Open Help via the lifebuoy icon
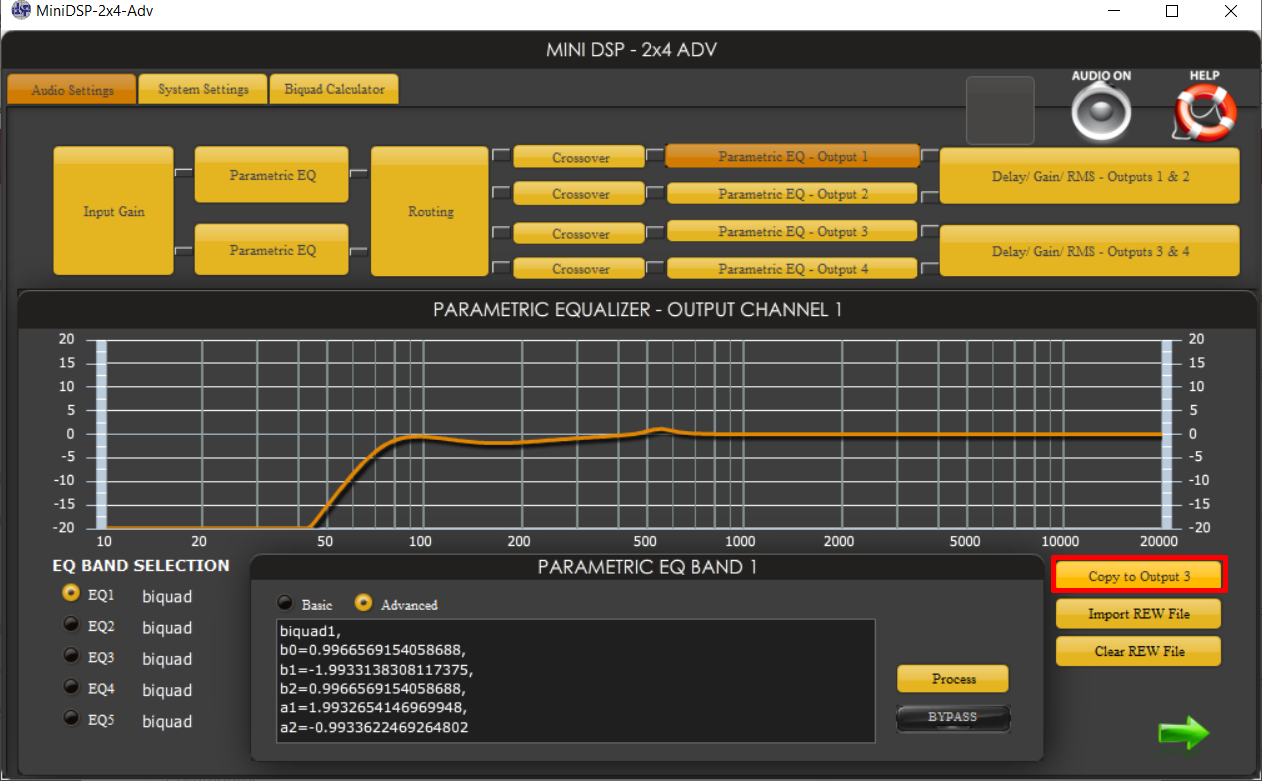Viewport: 1262px width, 781px height. pyautogui.click(x=1204, y=112)
